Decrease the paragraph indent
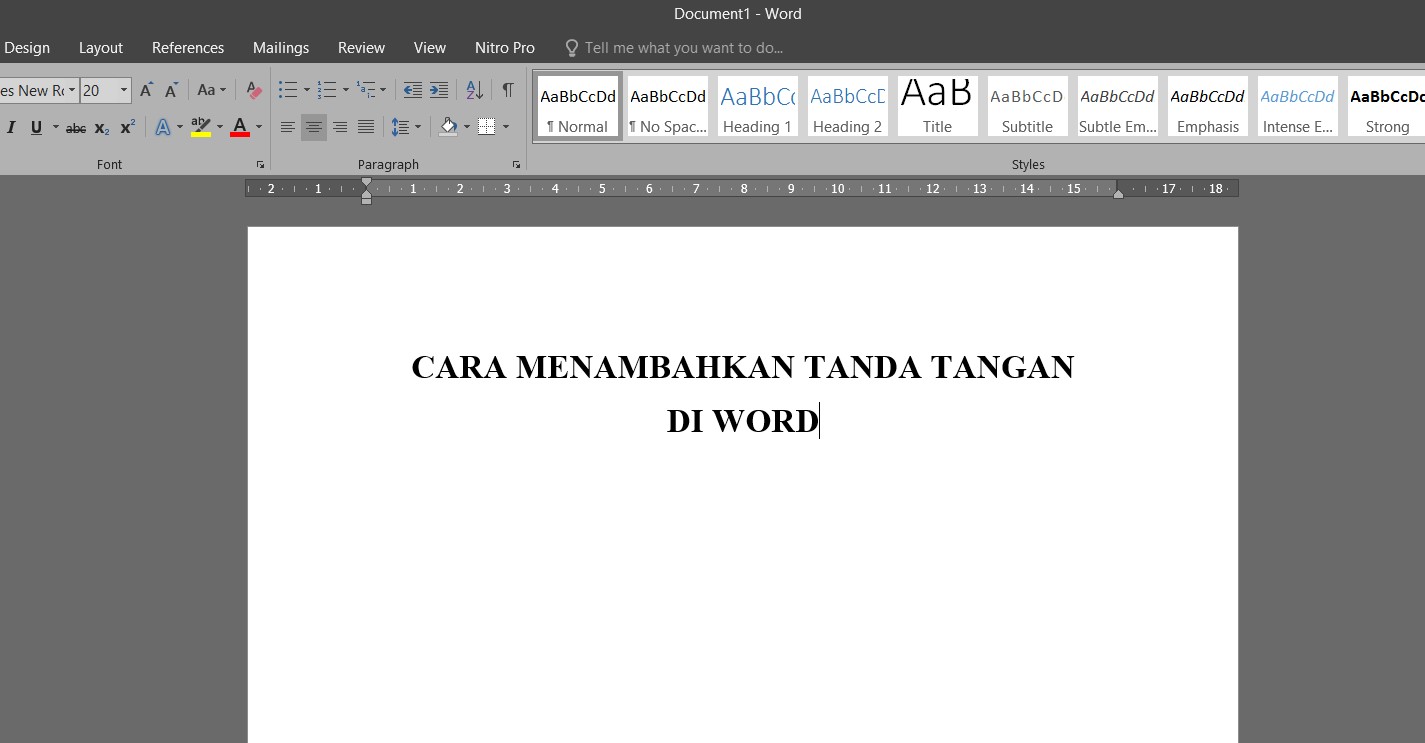The width and height of the screenshot is (1425, 743). point(412,90)
